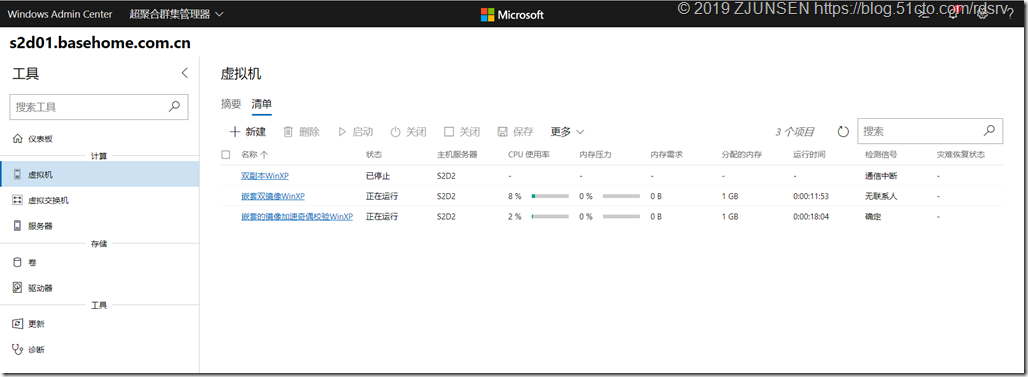The image size is (1028, 377).
Task: Click the magnifier in the 搜索 list box
Action: click(x=989, y=130)
